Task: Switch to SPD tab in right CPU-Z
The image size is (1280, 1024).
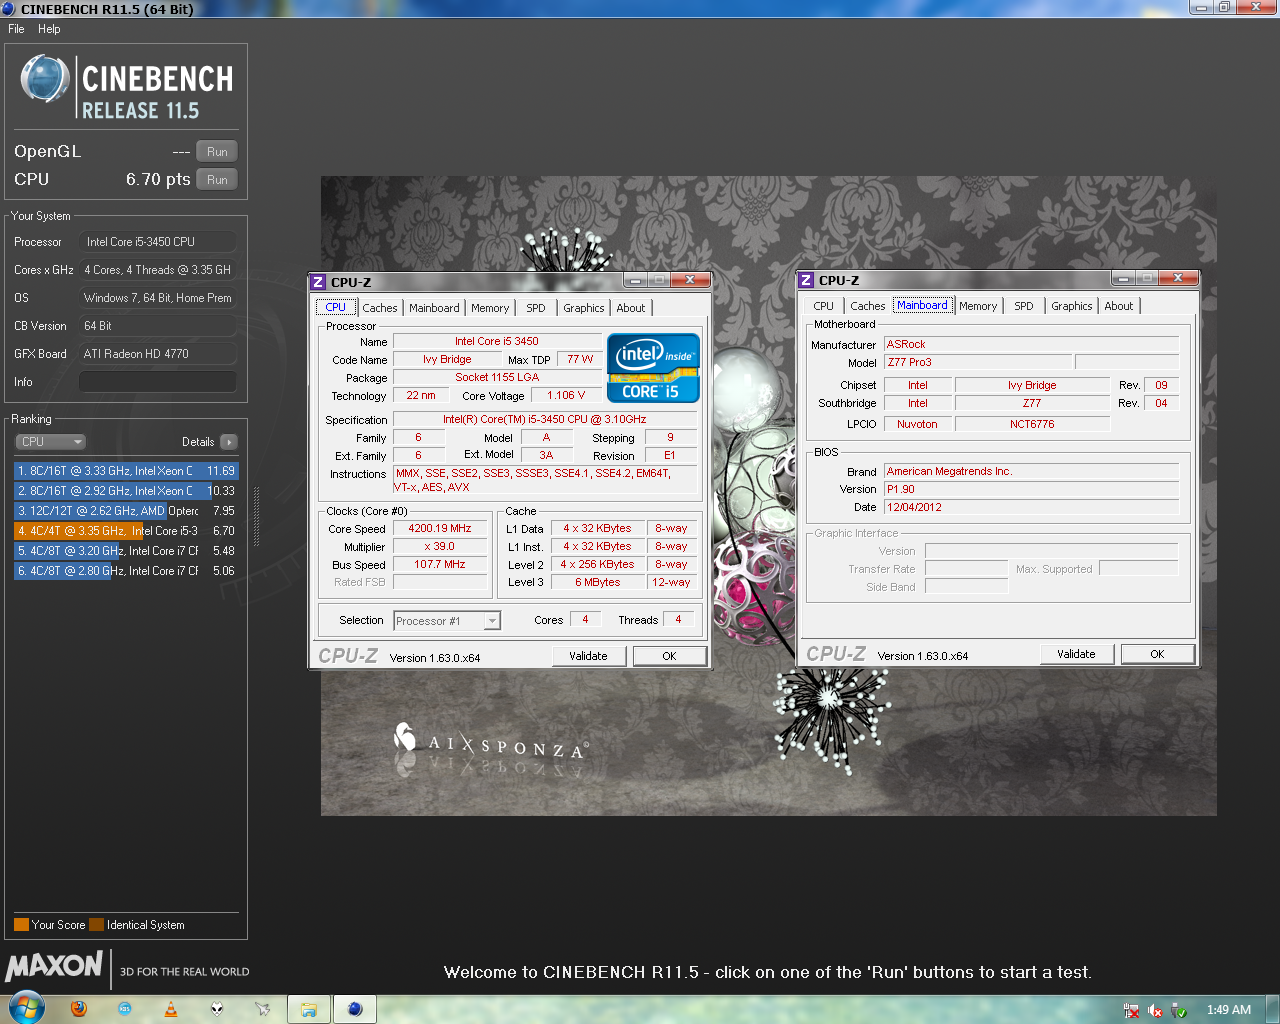Action: tap(1024, 306)
